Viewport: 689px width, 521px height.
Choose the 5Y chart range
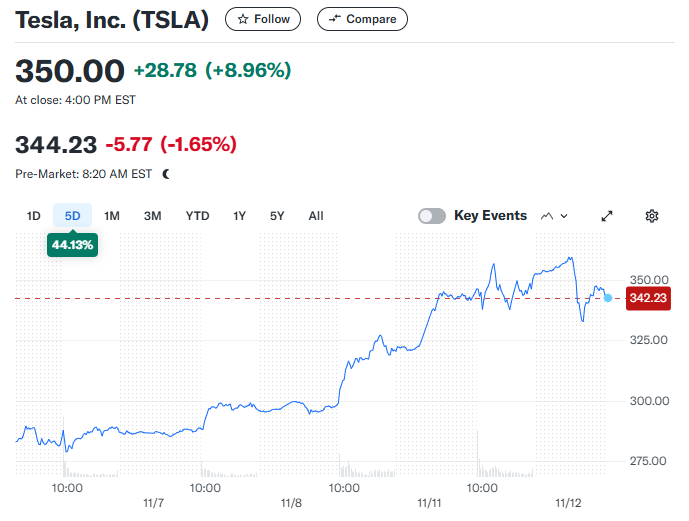pos(277,216)
